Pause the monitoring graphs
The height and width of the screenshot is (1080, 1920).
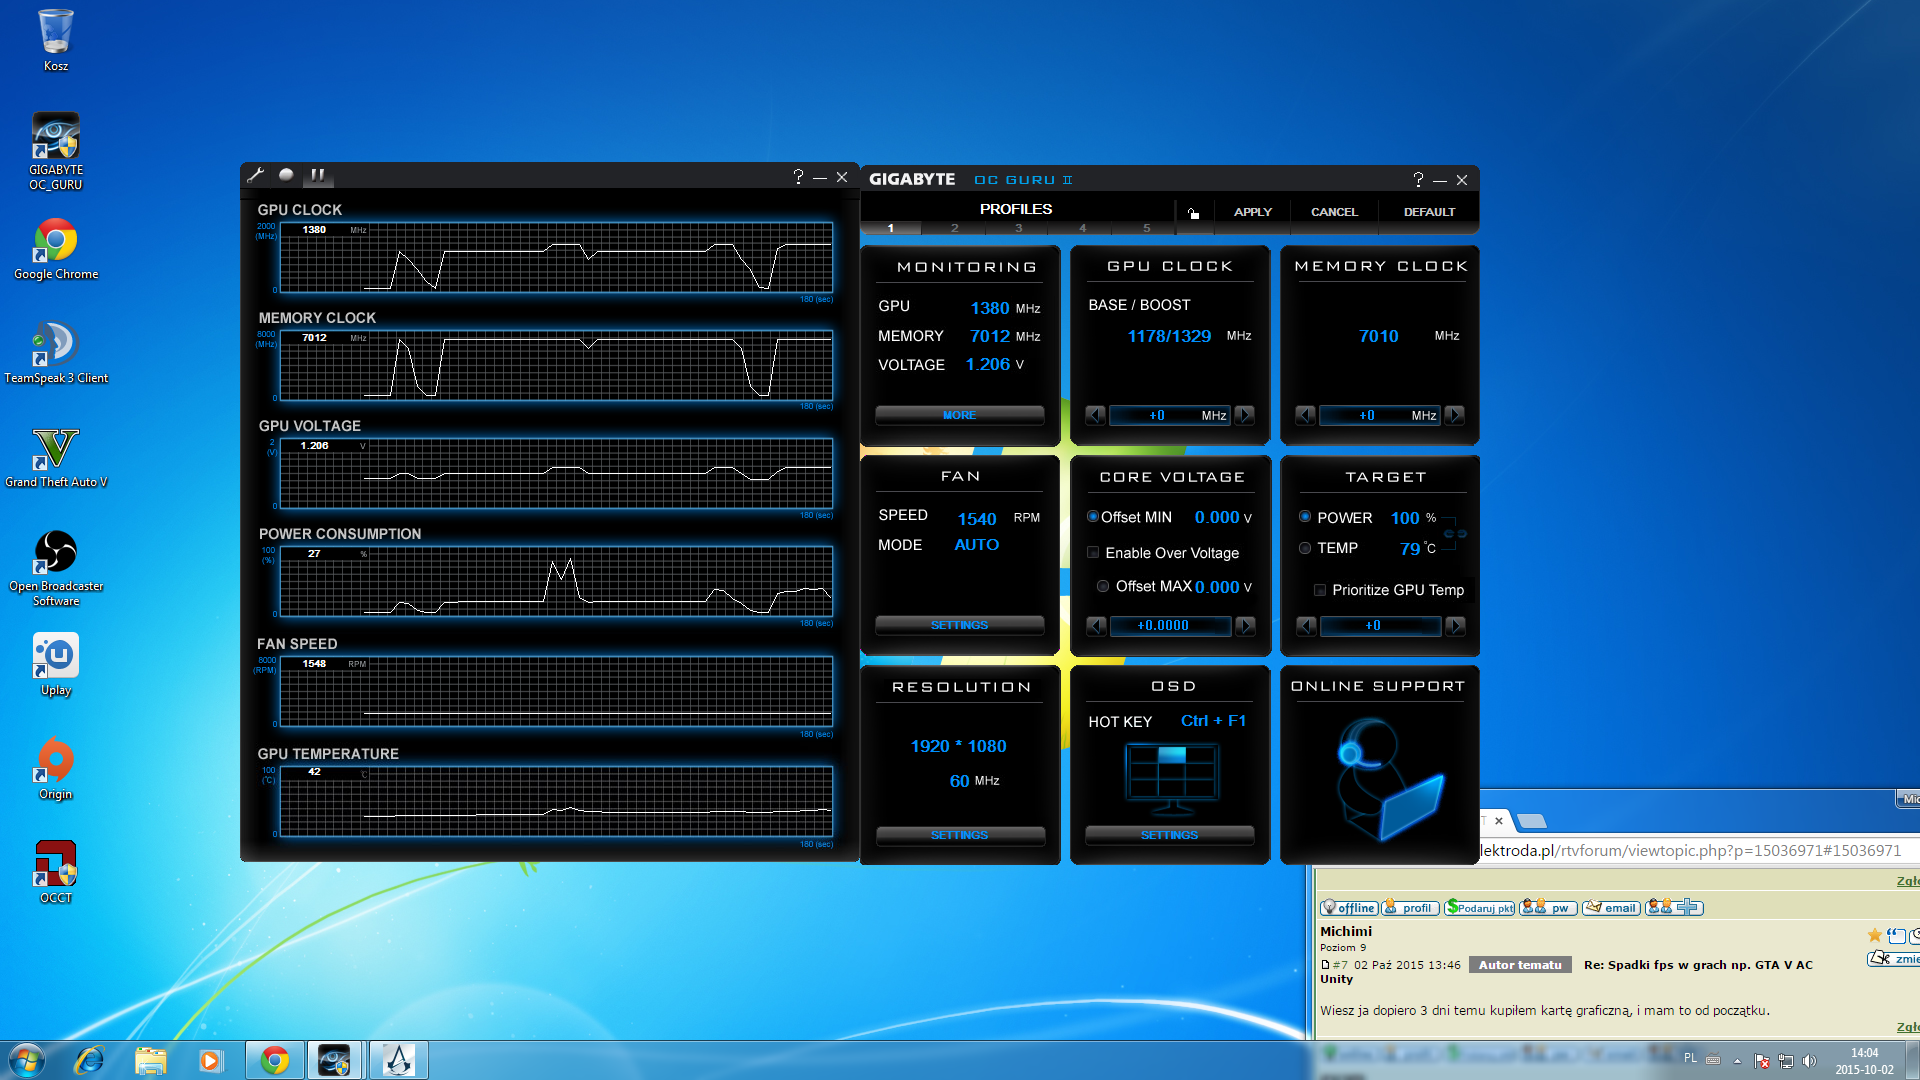tap(317, 175)
